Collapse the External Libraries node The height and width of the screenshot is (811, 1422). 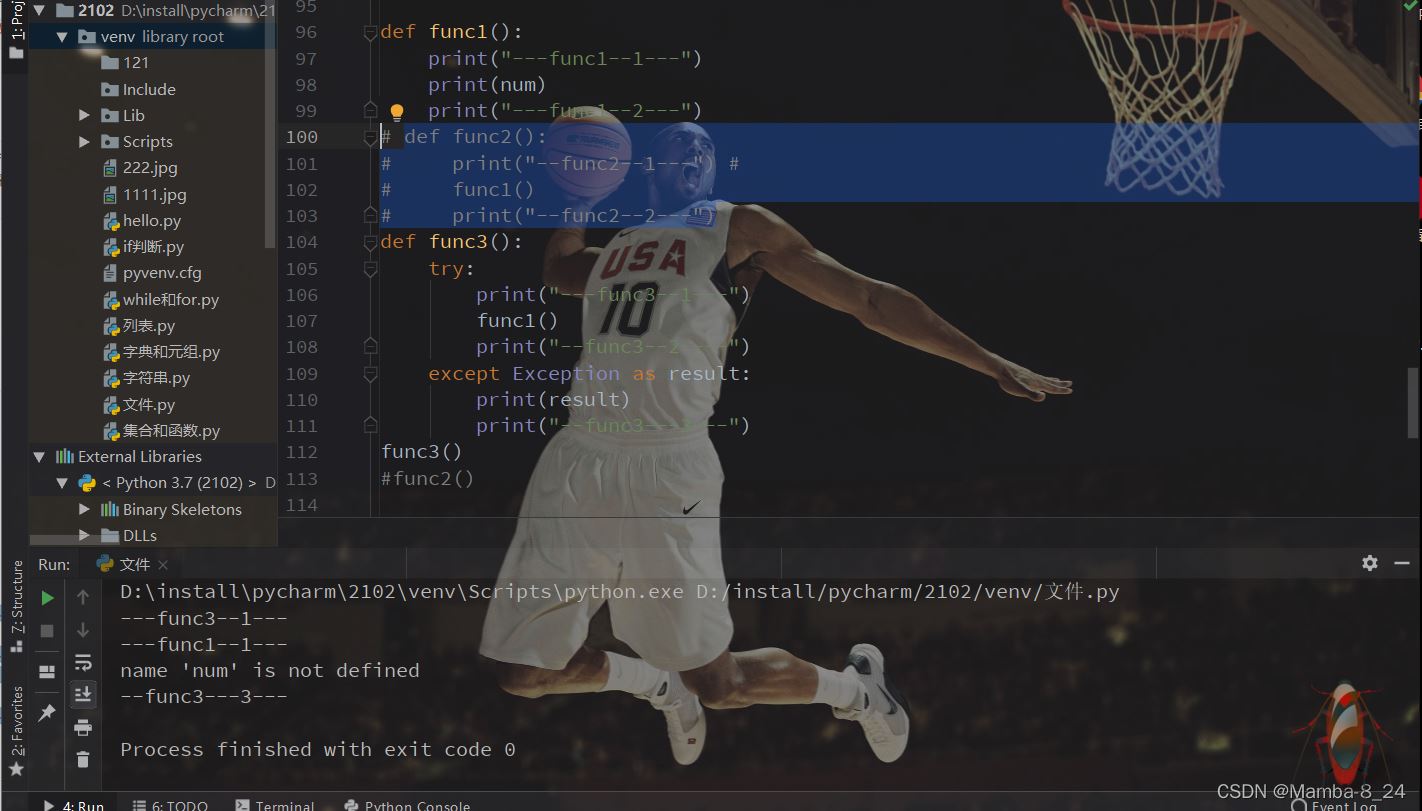click(40, 457)
